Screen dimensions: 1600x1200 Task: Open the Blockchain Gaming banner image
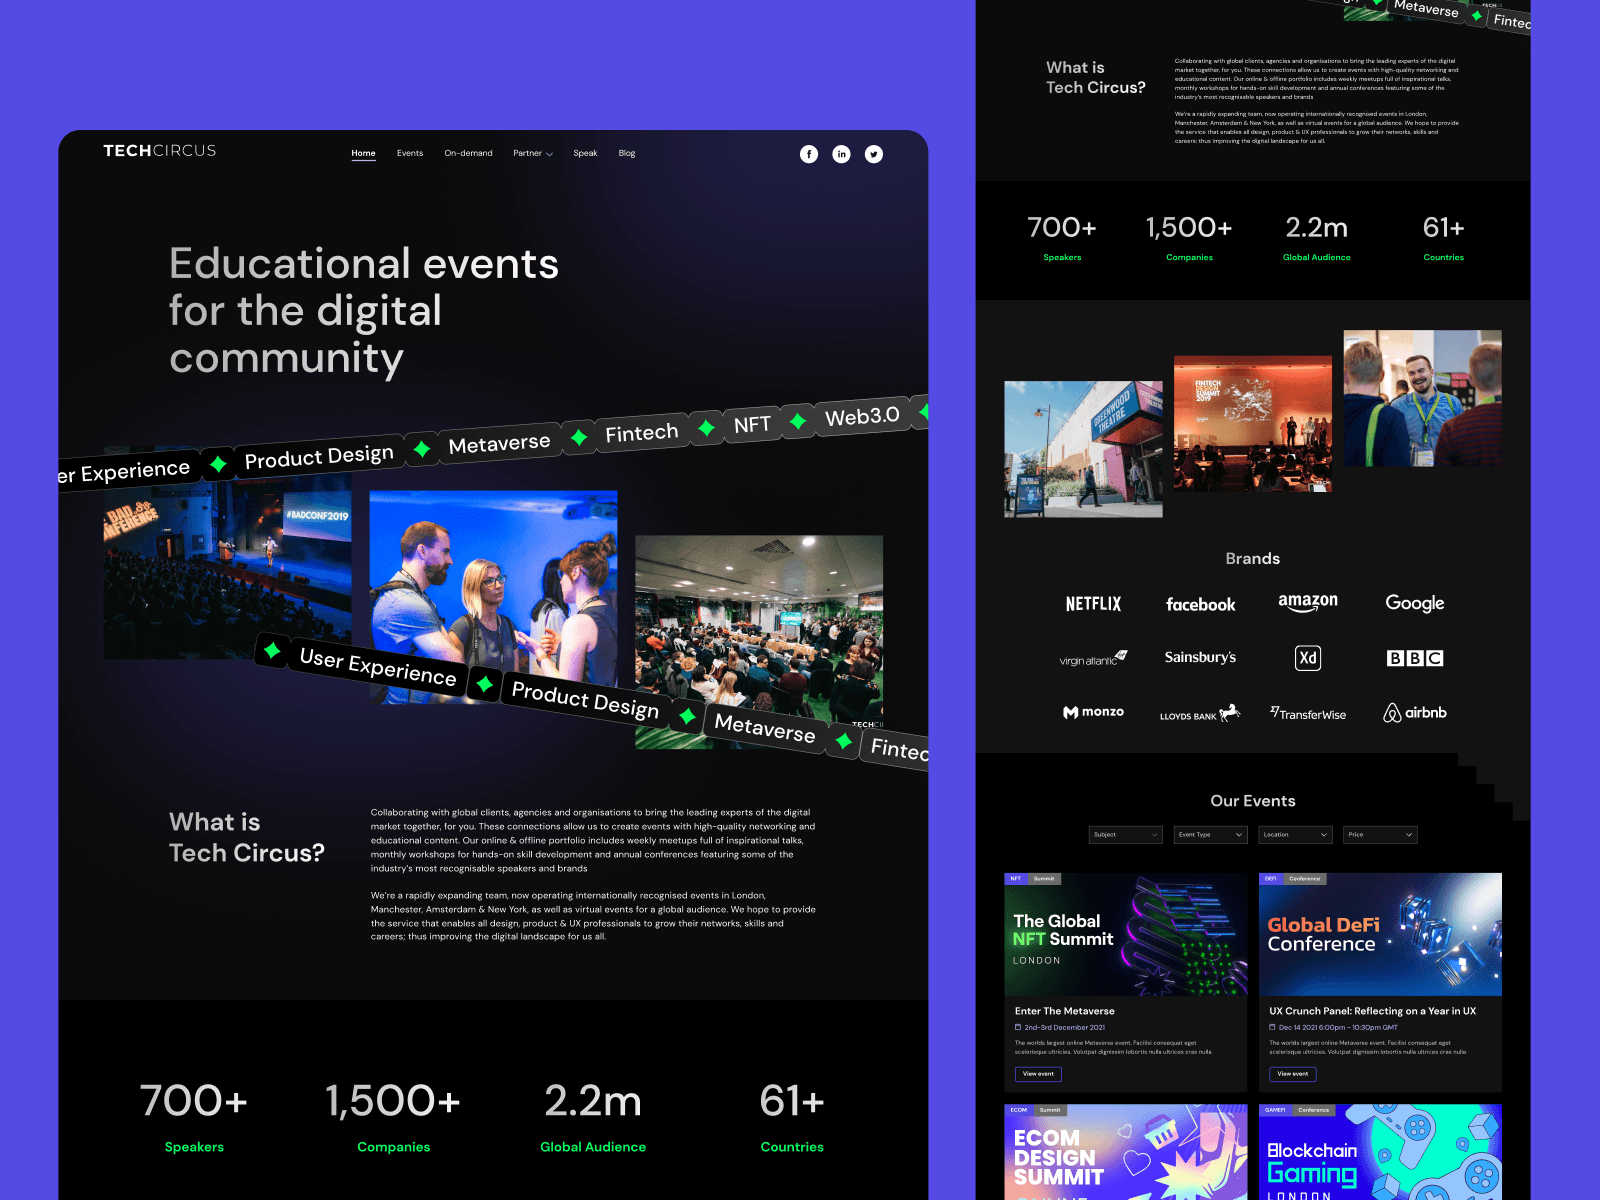[x=1380, y=1152]
